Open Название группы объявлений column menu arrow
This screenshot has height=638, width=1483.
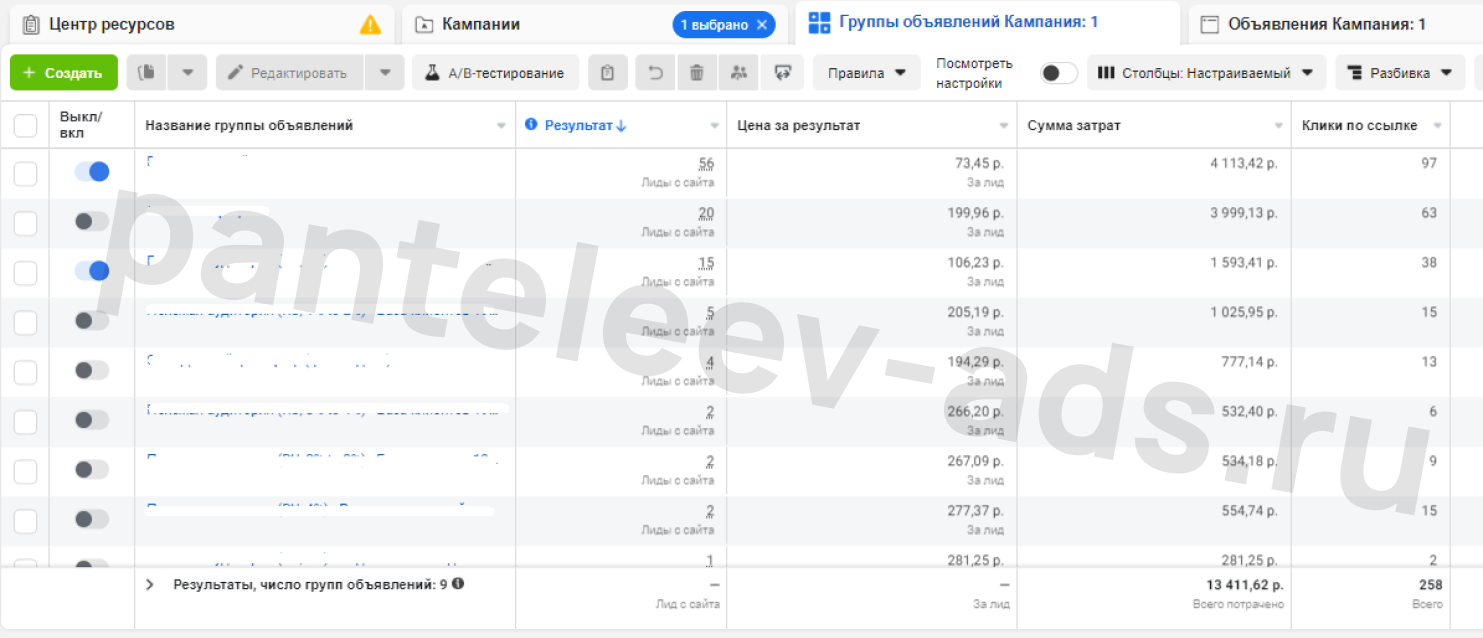[x=501, y=126]
